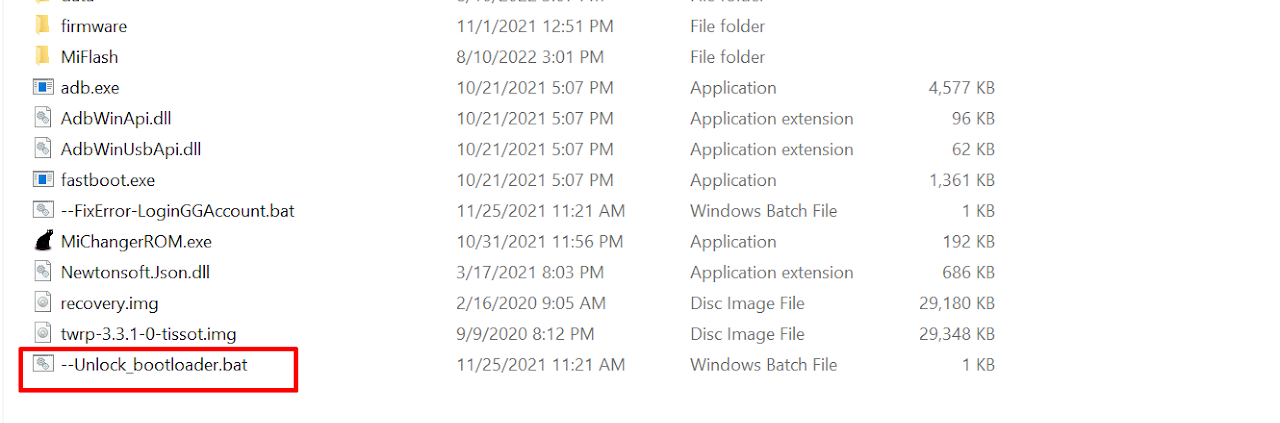Select the --FixError-LoginGGAccount.bat file name
1280x423 pixels.
click(x=177, y=211)
